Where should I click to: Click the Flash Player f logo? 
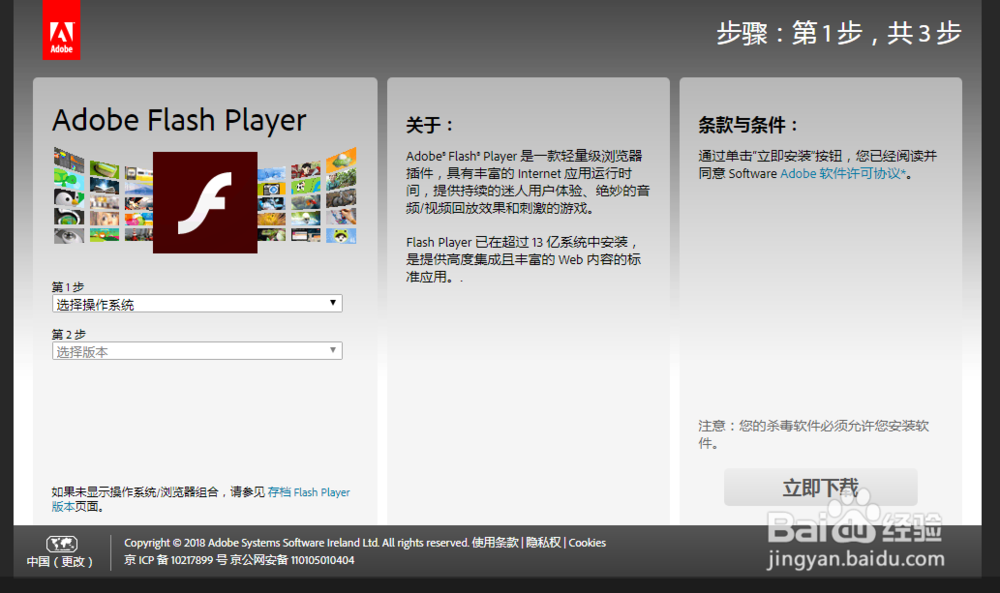pyautogui.click(x=205, y=202)
